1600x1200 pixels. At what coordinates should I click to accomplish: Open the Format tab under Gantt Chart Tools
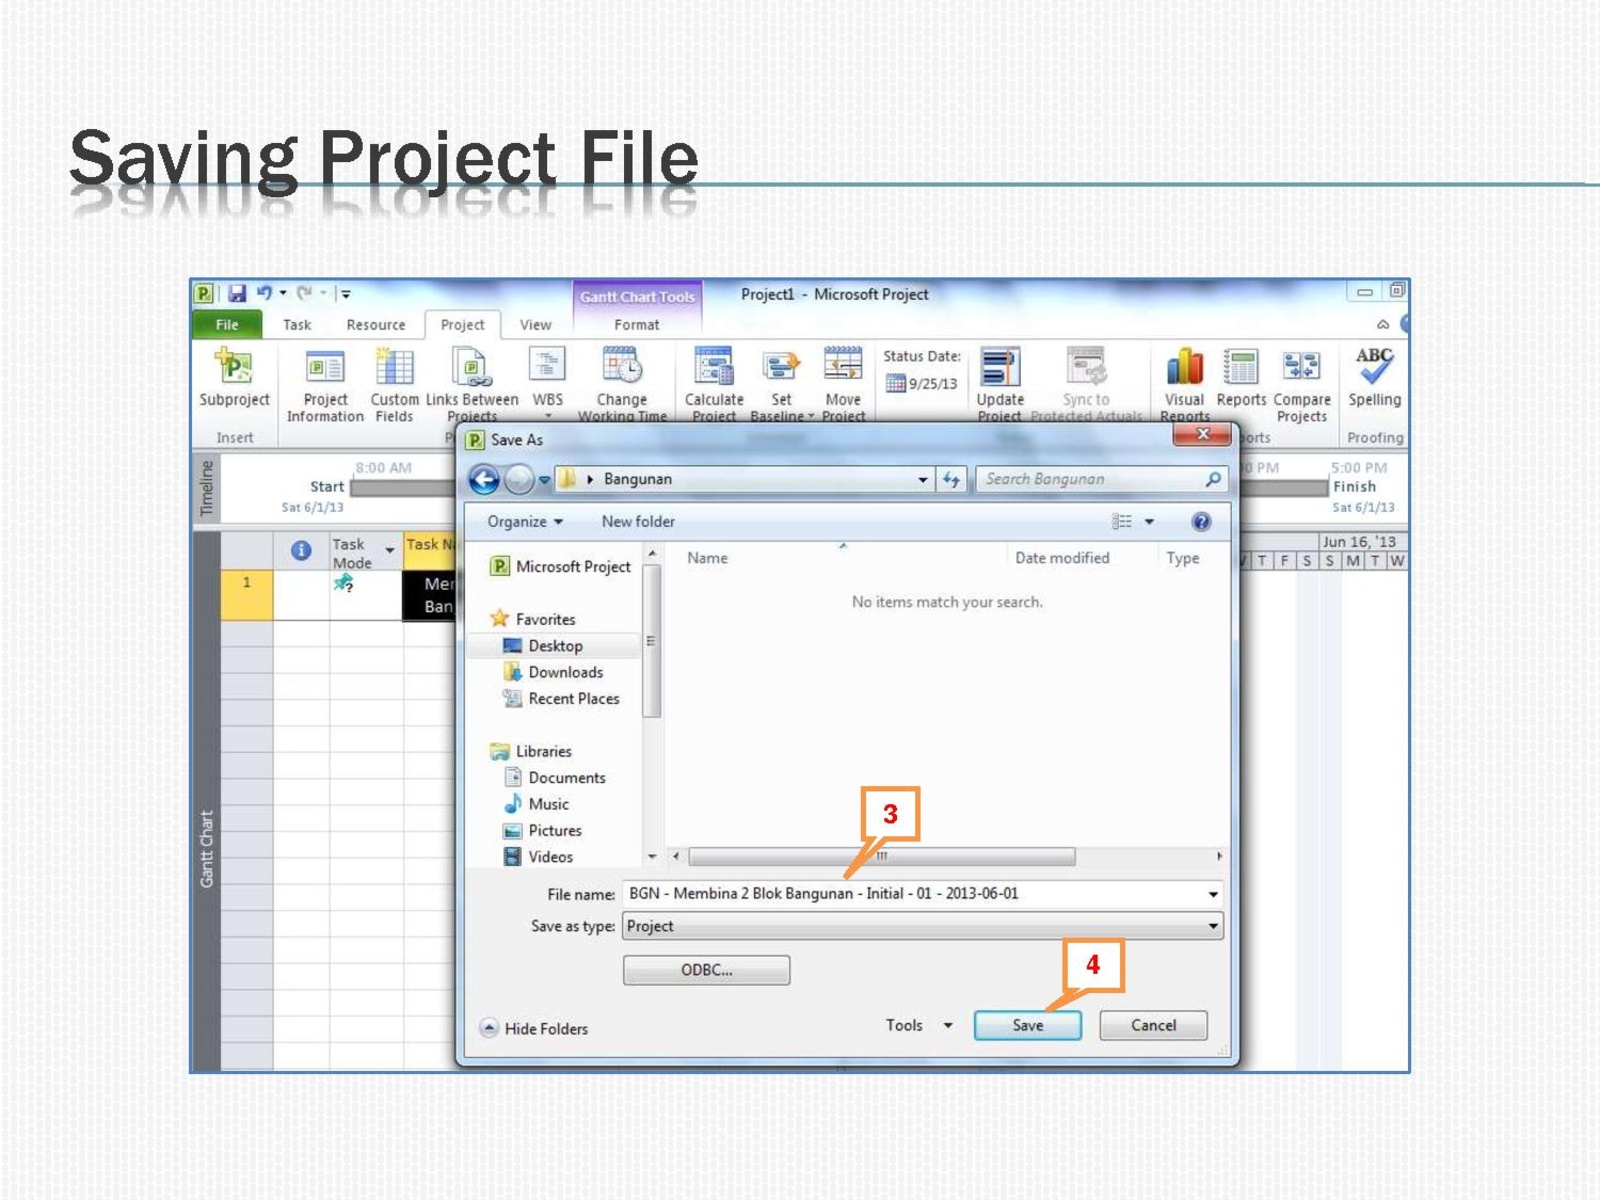point(637,324)
